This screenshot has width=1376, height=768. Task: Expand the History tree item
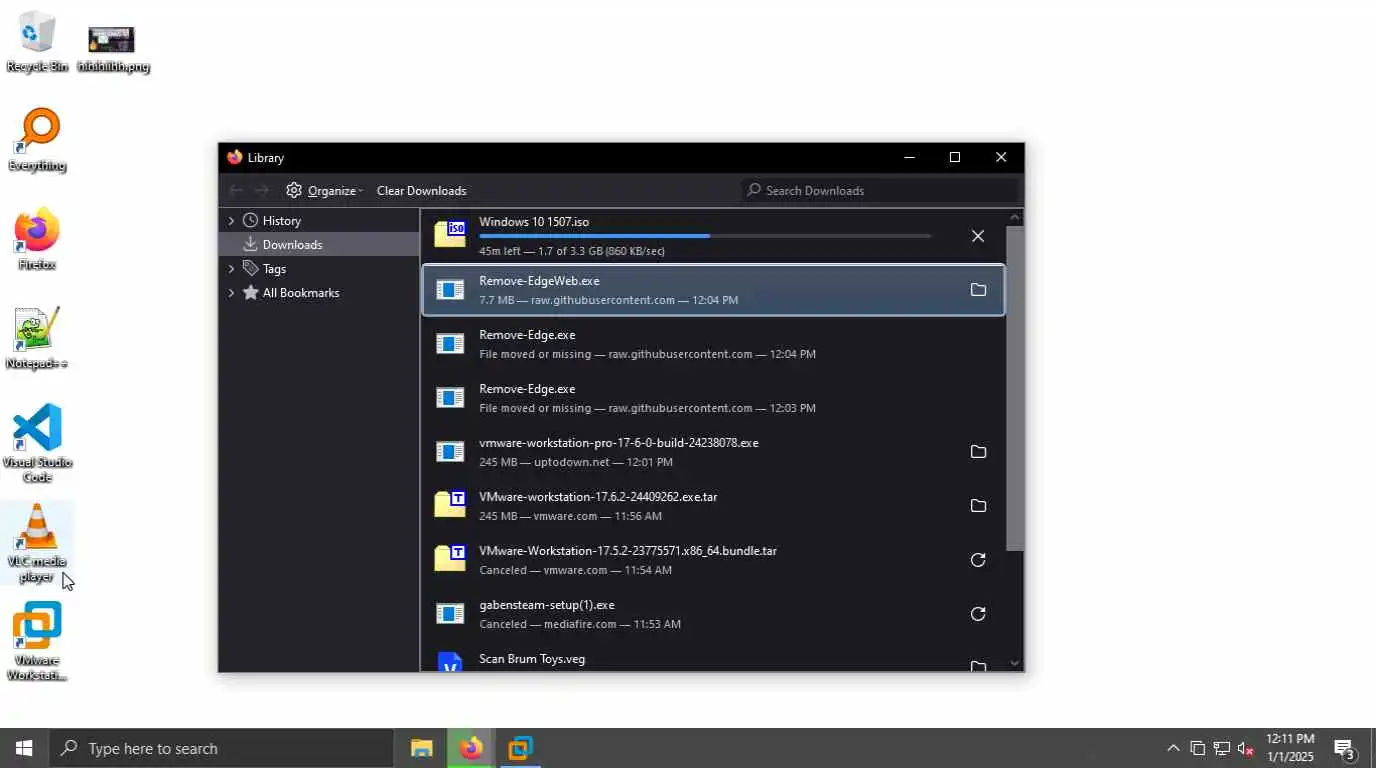click(x=231, y=220)
